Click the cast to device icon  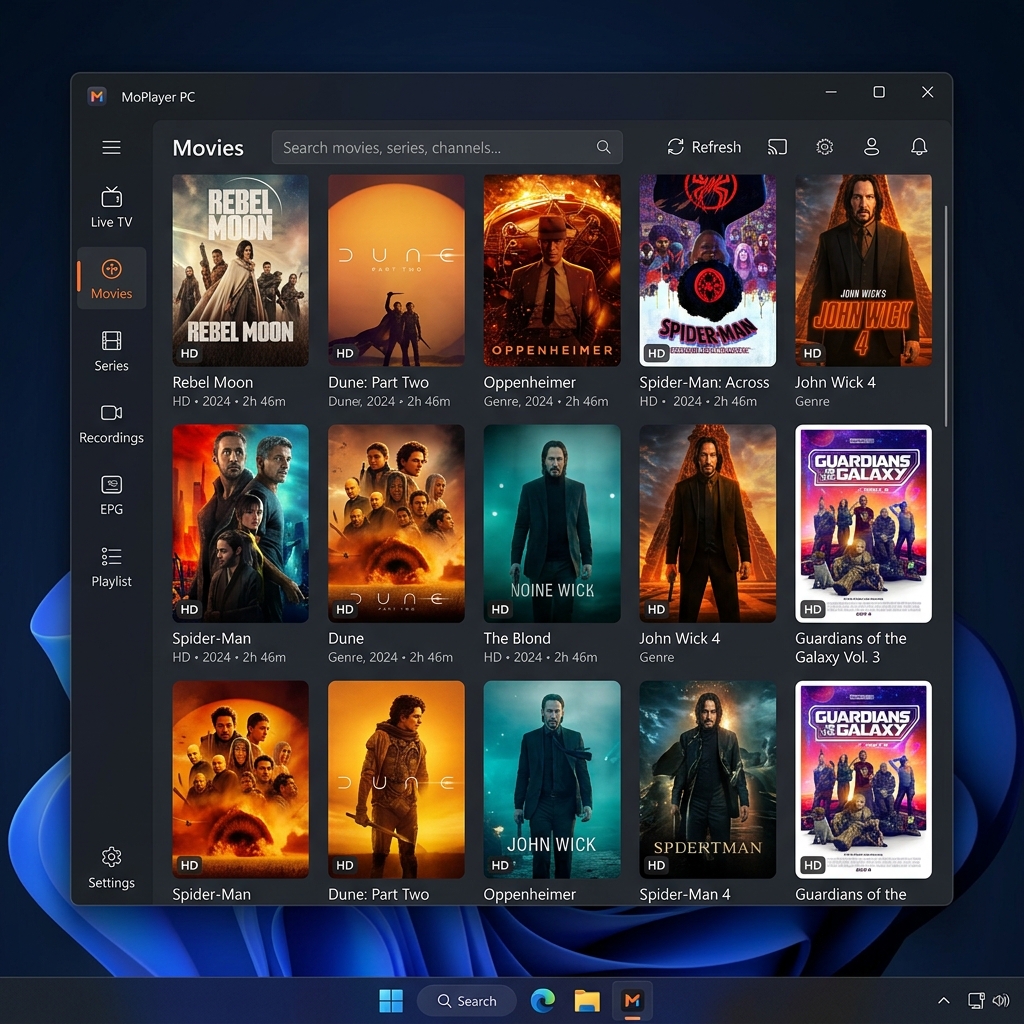[x=777, y=147]
